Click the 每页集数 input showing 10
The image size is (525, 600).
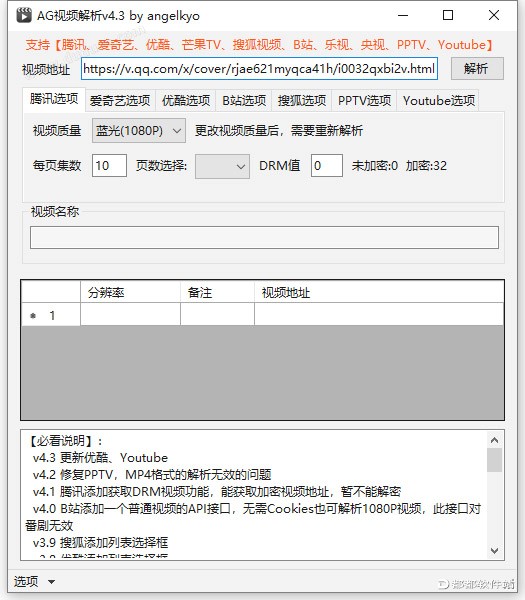click(109, 165)
